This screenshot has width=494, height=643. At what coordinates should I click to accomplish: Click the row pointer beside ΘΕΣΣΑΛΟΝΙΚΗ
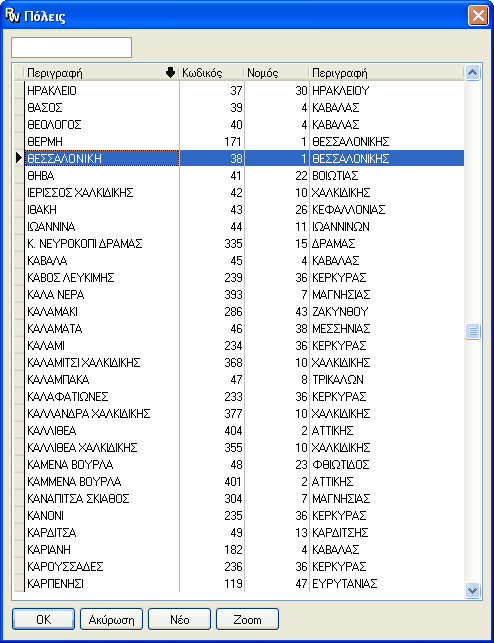coord(18,158)
